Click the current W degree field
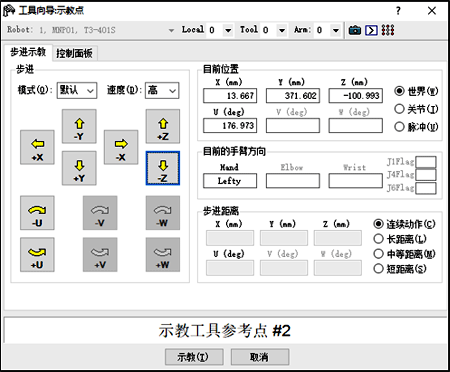This screenshot has width=450, height=372. click(356, 126)
